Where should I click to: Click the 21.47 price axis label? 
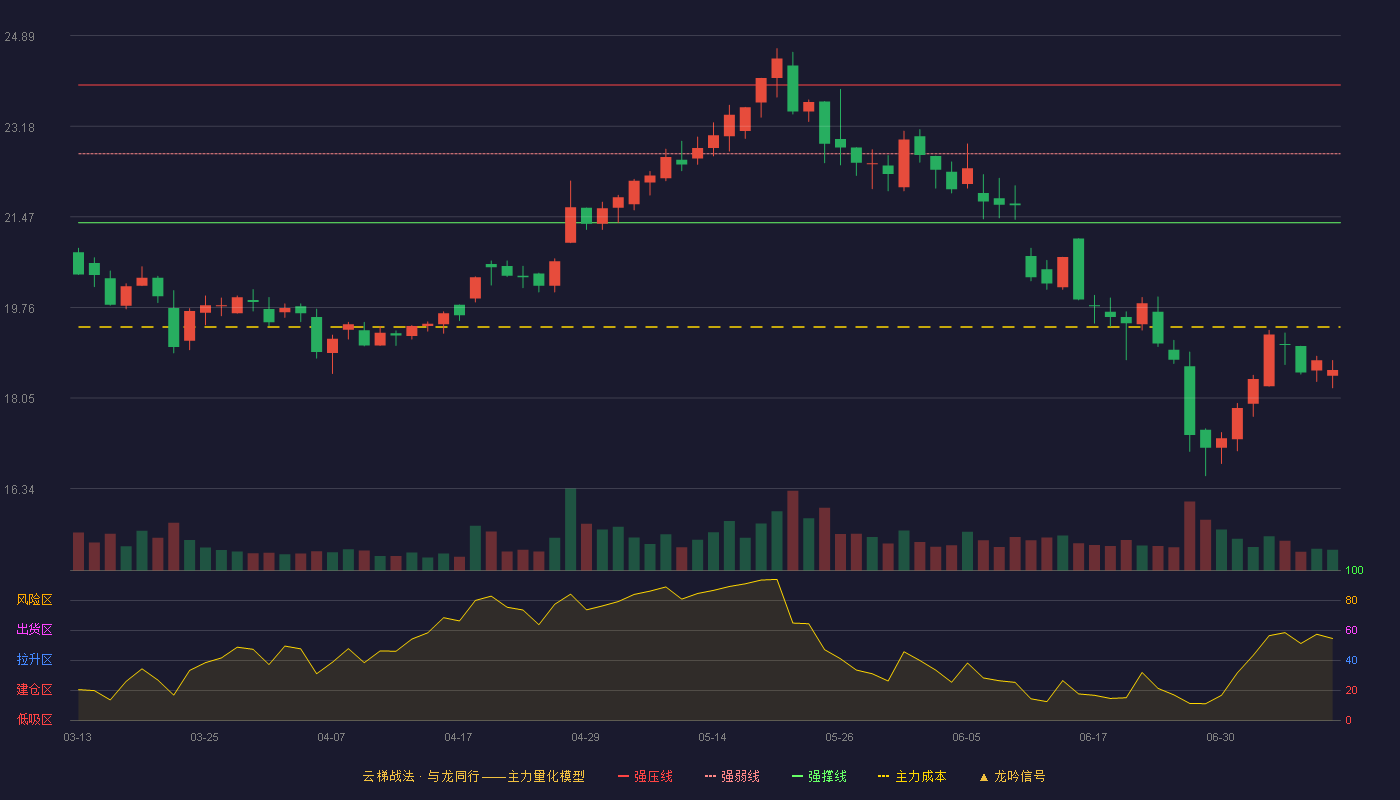(x=19, y=218)
